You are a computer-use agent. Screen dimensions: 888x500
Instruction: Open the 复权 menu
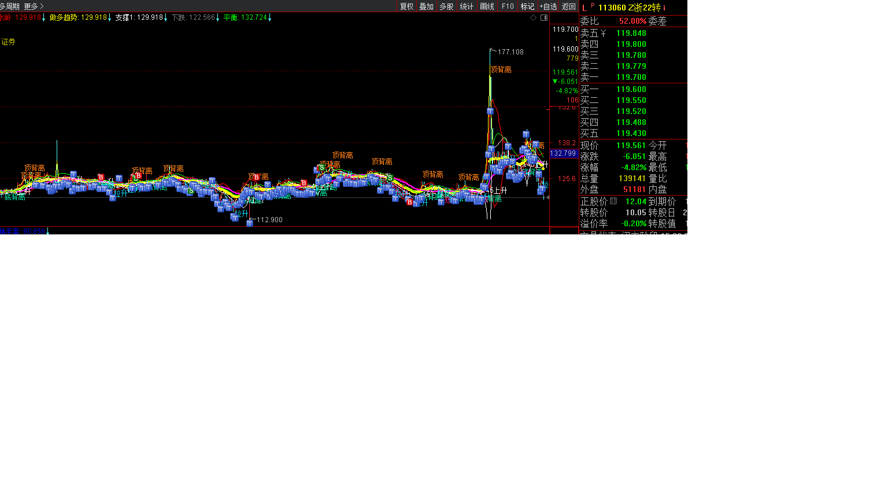click(x=407, y=6)
